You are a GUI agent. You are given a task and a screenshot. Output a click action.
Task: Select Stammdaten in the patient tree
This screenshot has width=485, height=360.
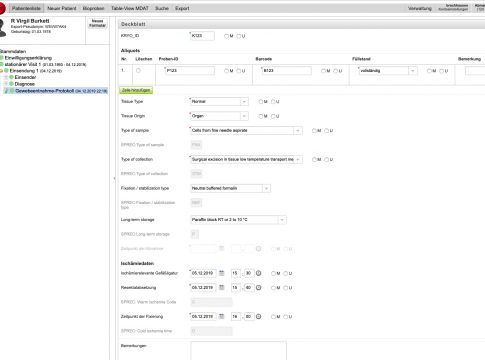(13, 51)
